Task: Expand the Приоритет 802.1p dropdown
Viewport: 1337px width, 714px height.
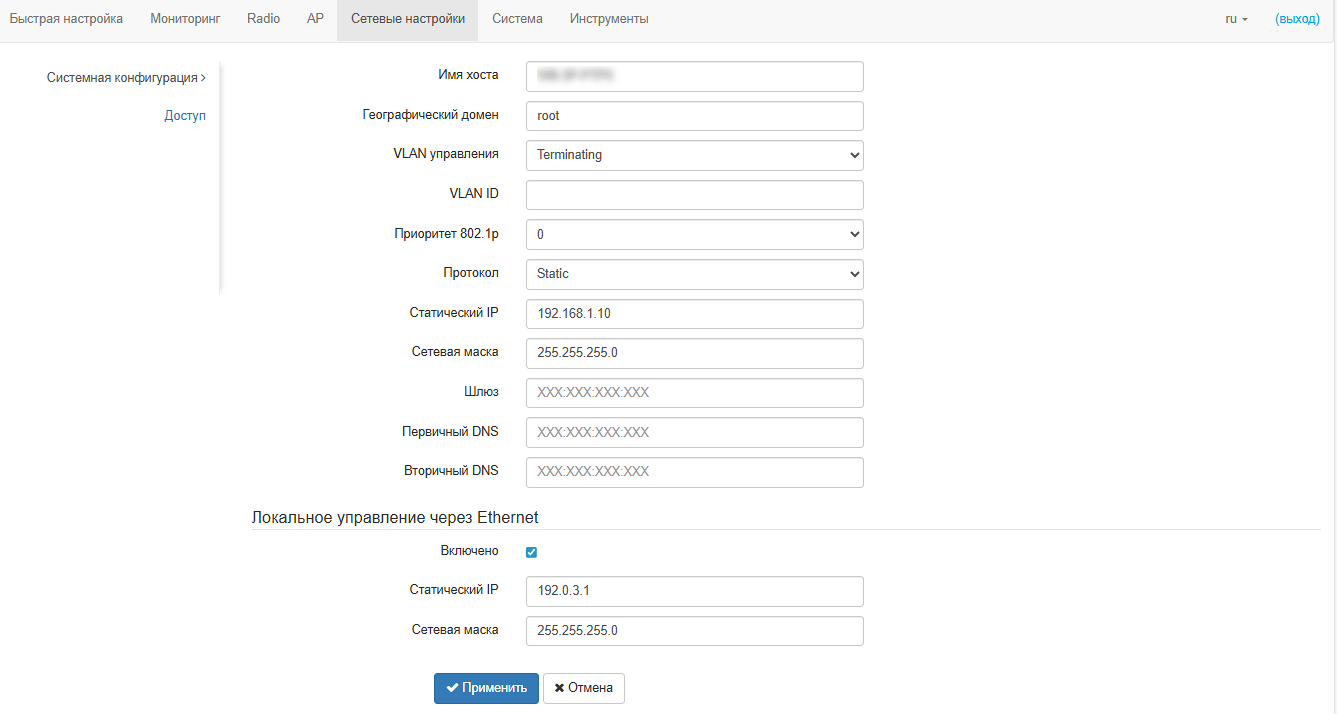Action: 694,234
